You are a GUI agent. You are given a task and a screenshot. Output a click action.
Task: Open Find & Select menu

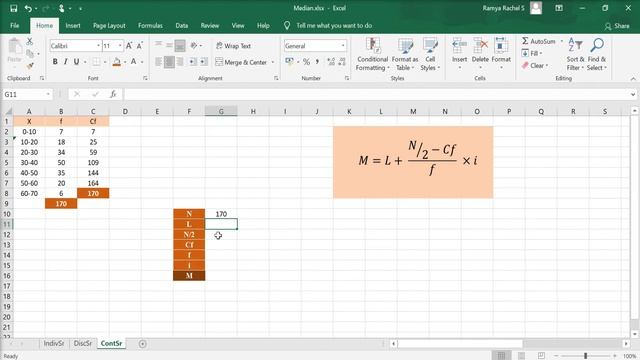pyautogui.click(x=597, y=54)
